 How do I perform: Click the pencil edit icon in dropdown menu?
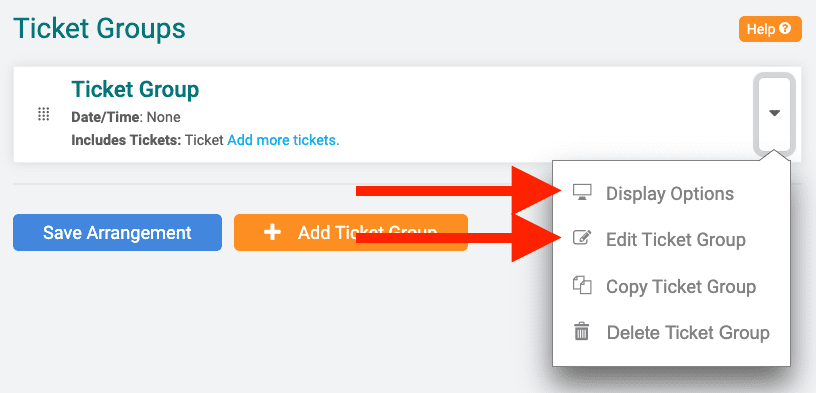tap(582, 239)
